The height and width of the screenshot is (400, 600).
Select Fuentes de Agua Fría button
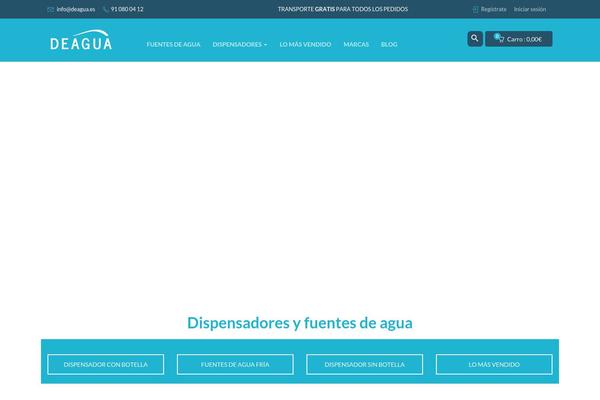coord(235,364)
